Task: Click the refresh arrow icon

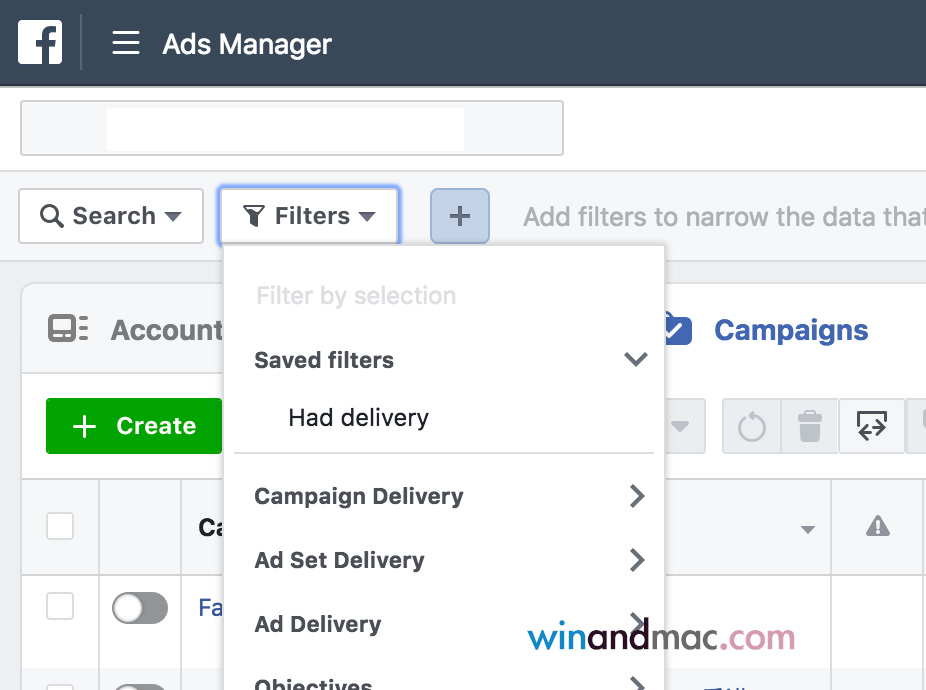Action: (751, 428)
